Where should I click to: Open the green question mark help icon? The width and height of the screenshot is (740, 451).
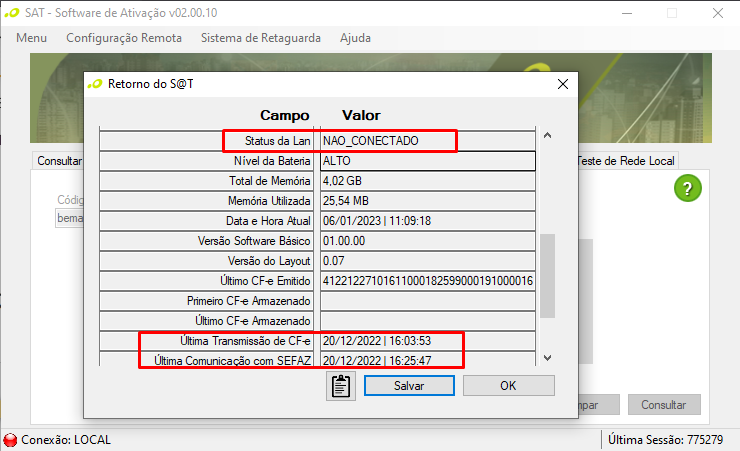[688, 188]
